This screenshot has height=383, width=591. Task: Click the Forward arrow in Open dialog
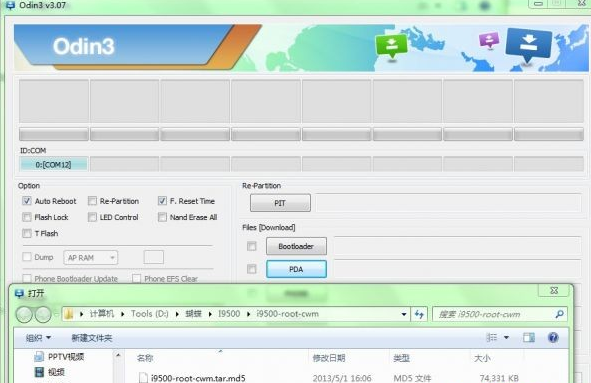43,314
